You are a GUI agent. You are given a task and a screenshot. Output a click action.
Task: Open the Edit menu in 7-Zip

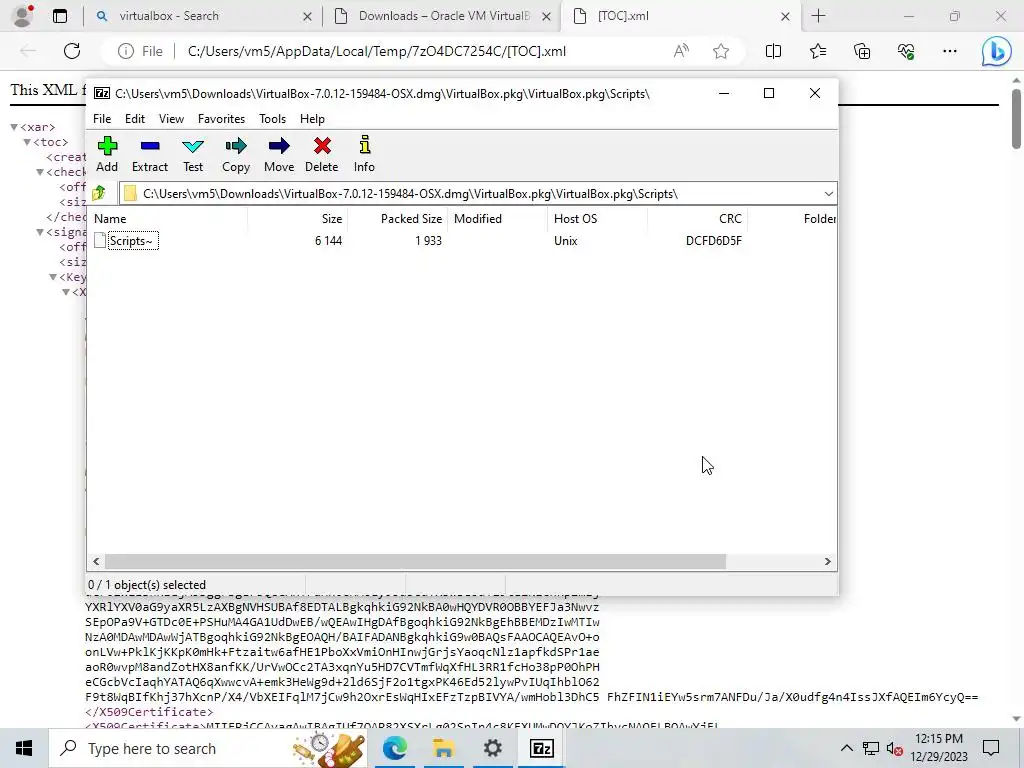(x=135, y=119)
